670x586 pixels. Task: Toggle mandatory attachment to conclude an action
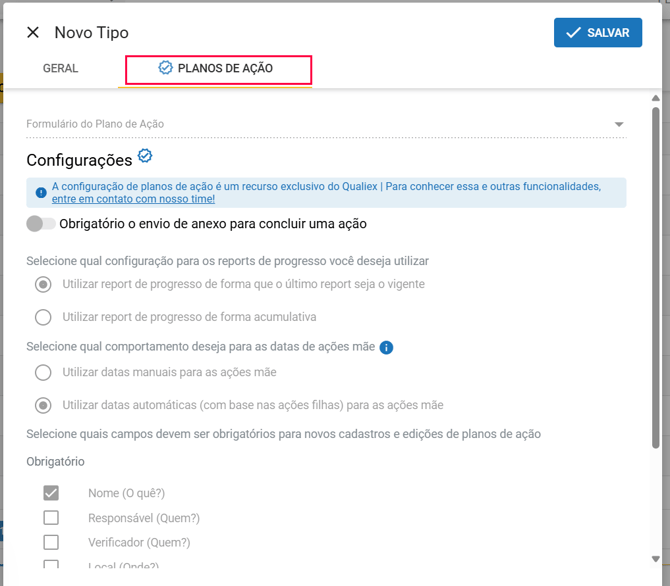point(41,224)
